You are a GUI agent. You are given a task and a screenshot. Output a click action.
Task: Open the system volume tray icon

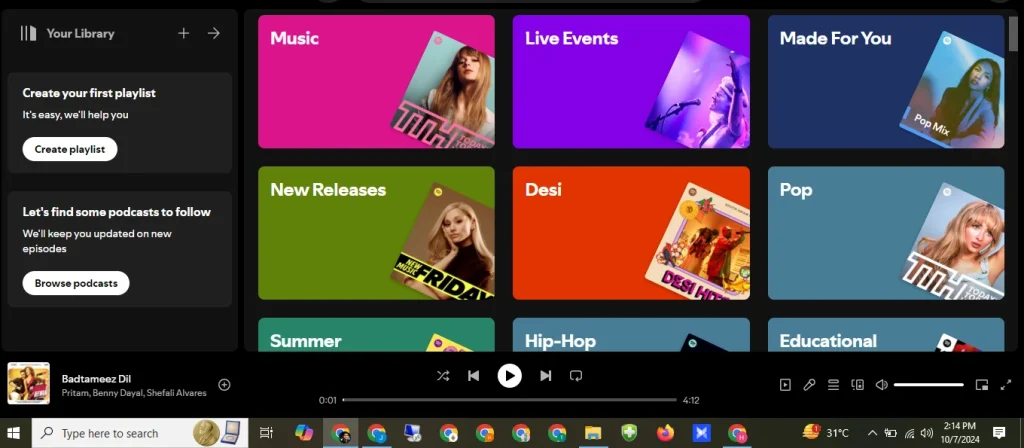coord(927,432)
